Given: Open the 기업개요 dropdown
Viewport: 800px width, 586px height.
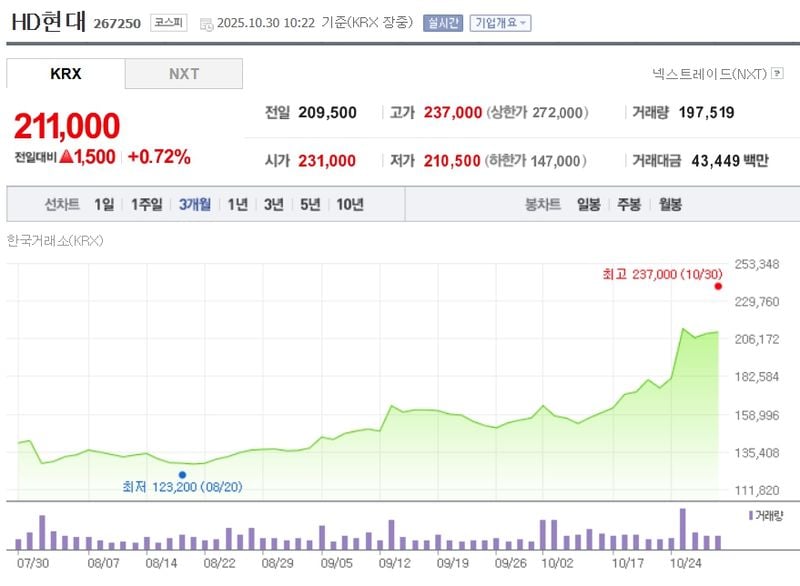Looking at the screenshot, I should pos(501,22).
